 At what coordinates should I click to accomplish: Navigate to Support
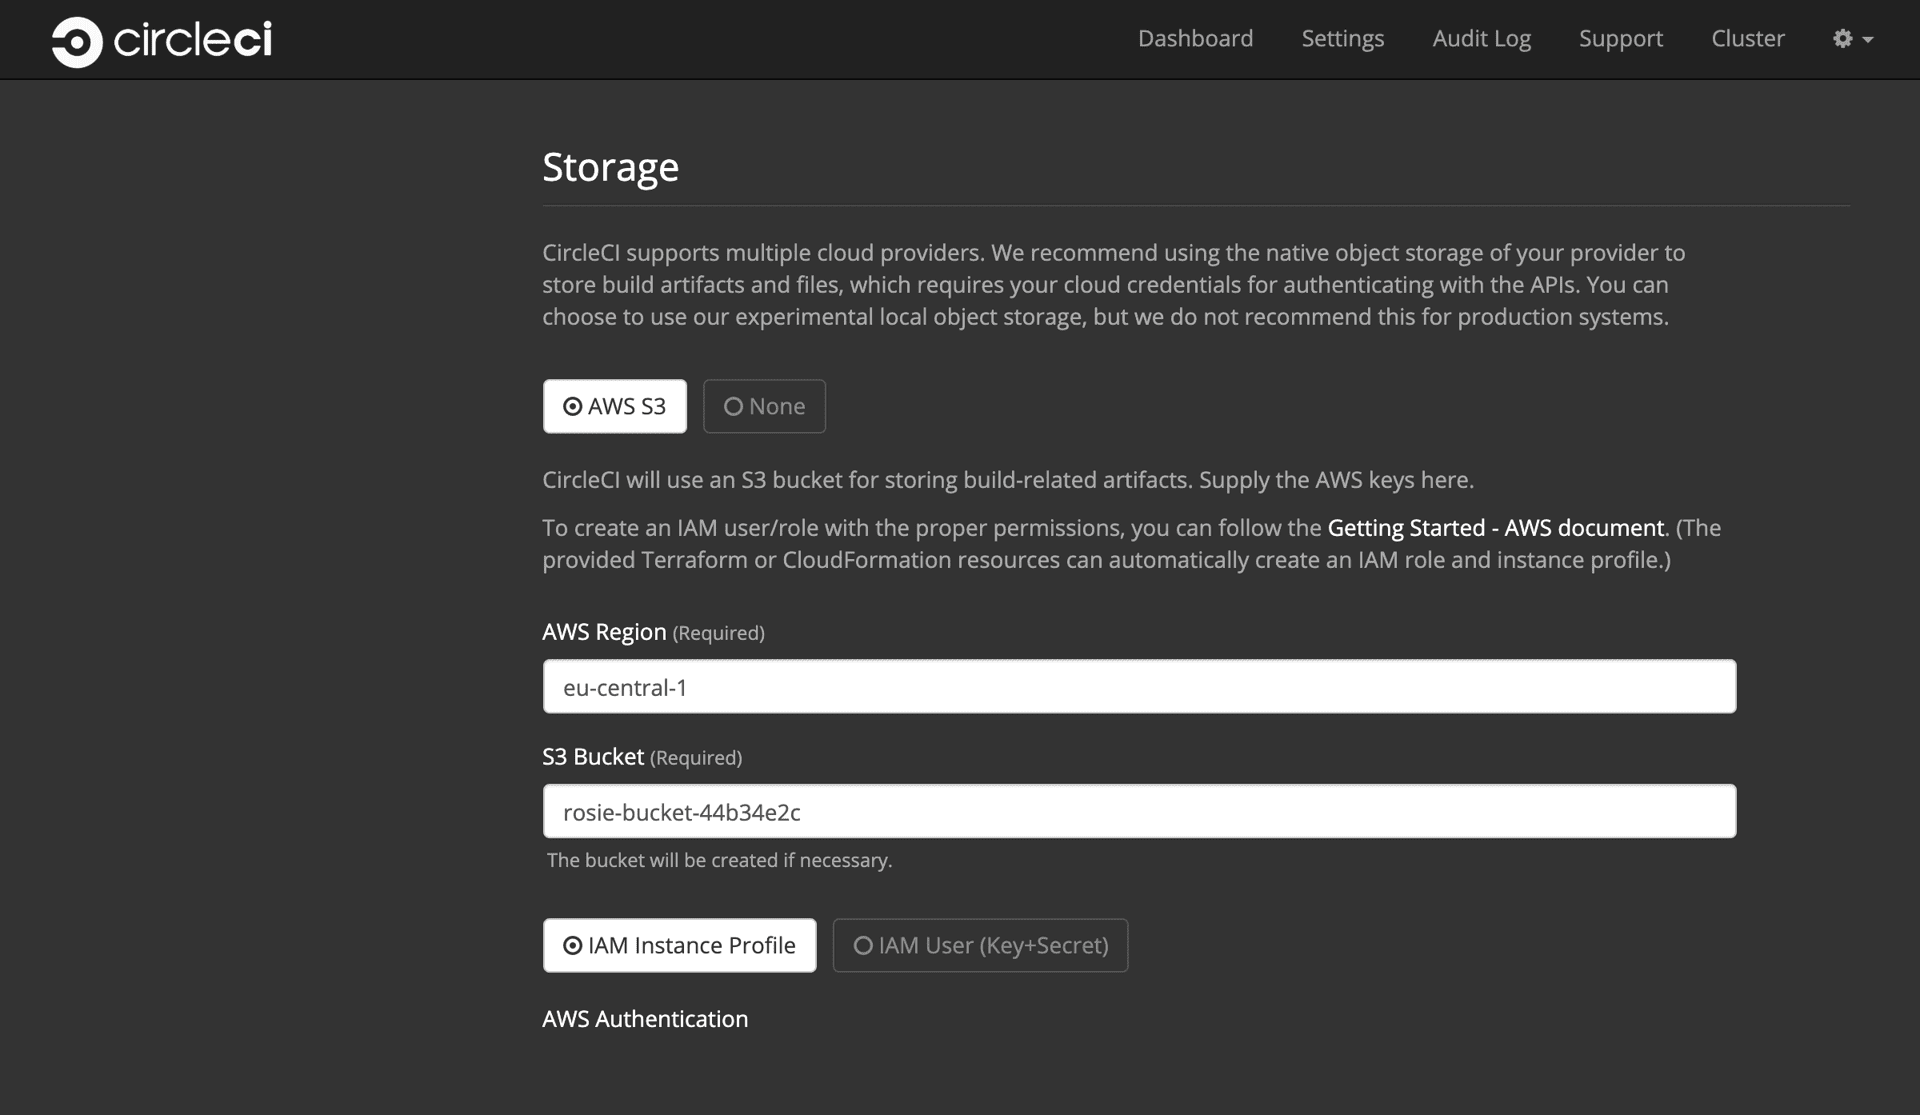tap(1620, 39)
